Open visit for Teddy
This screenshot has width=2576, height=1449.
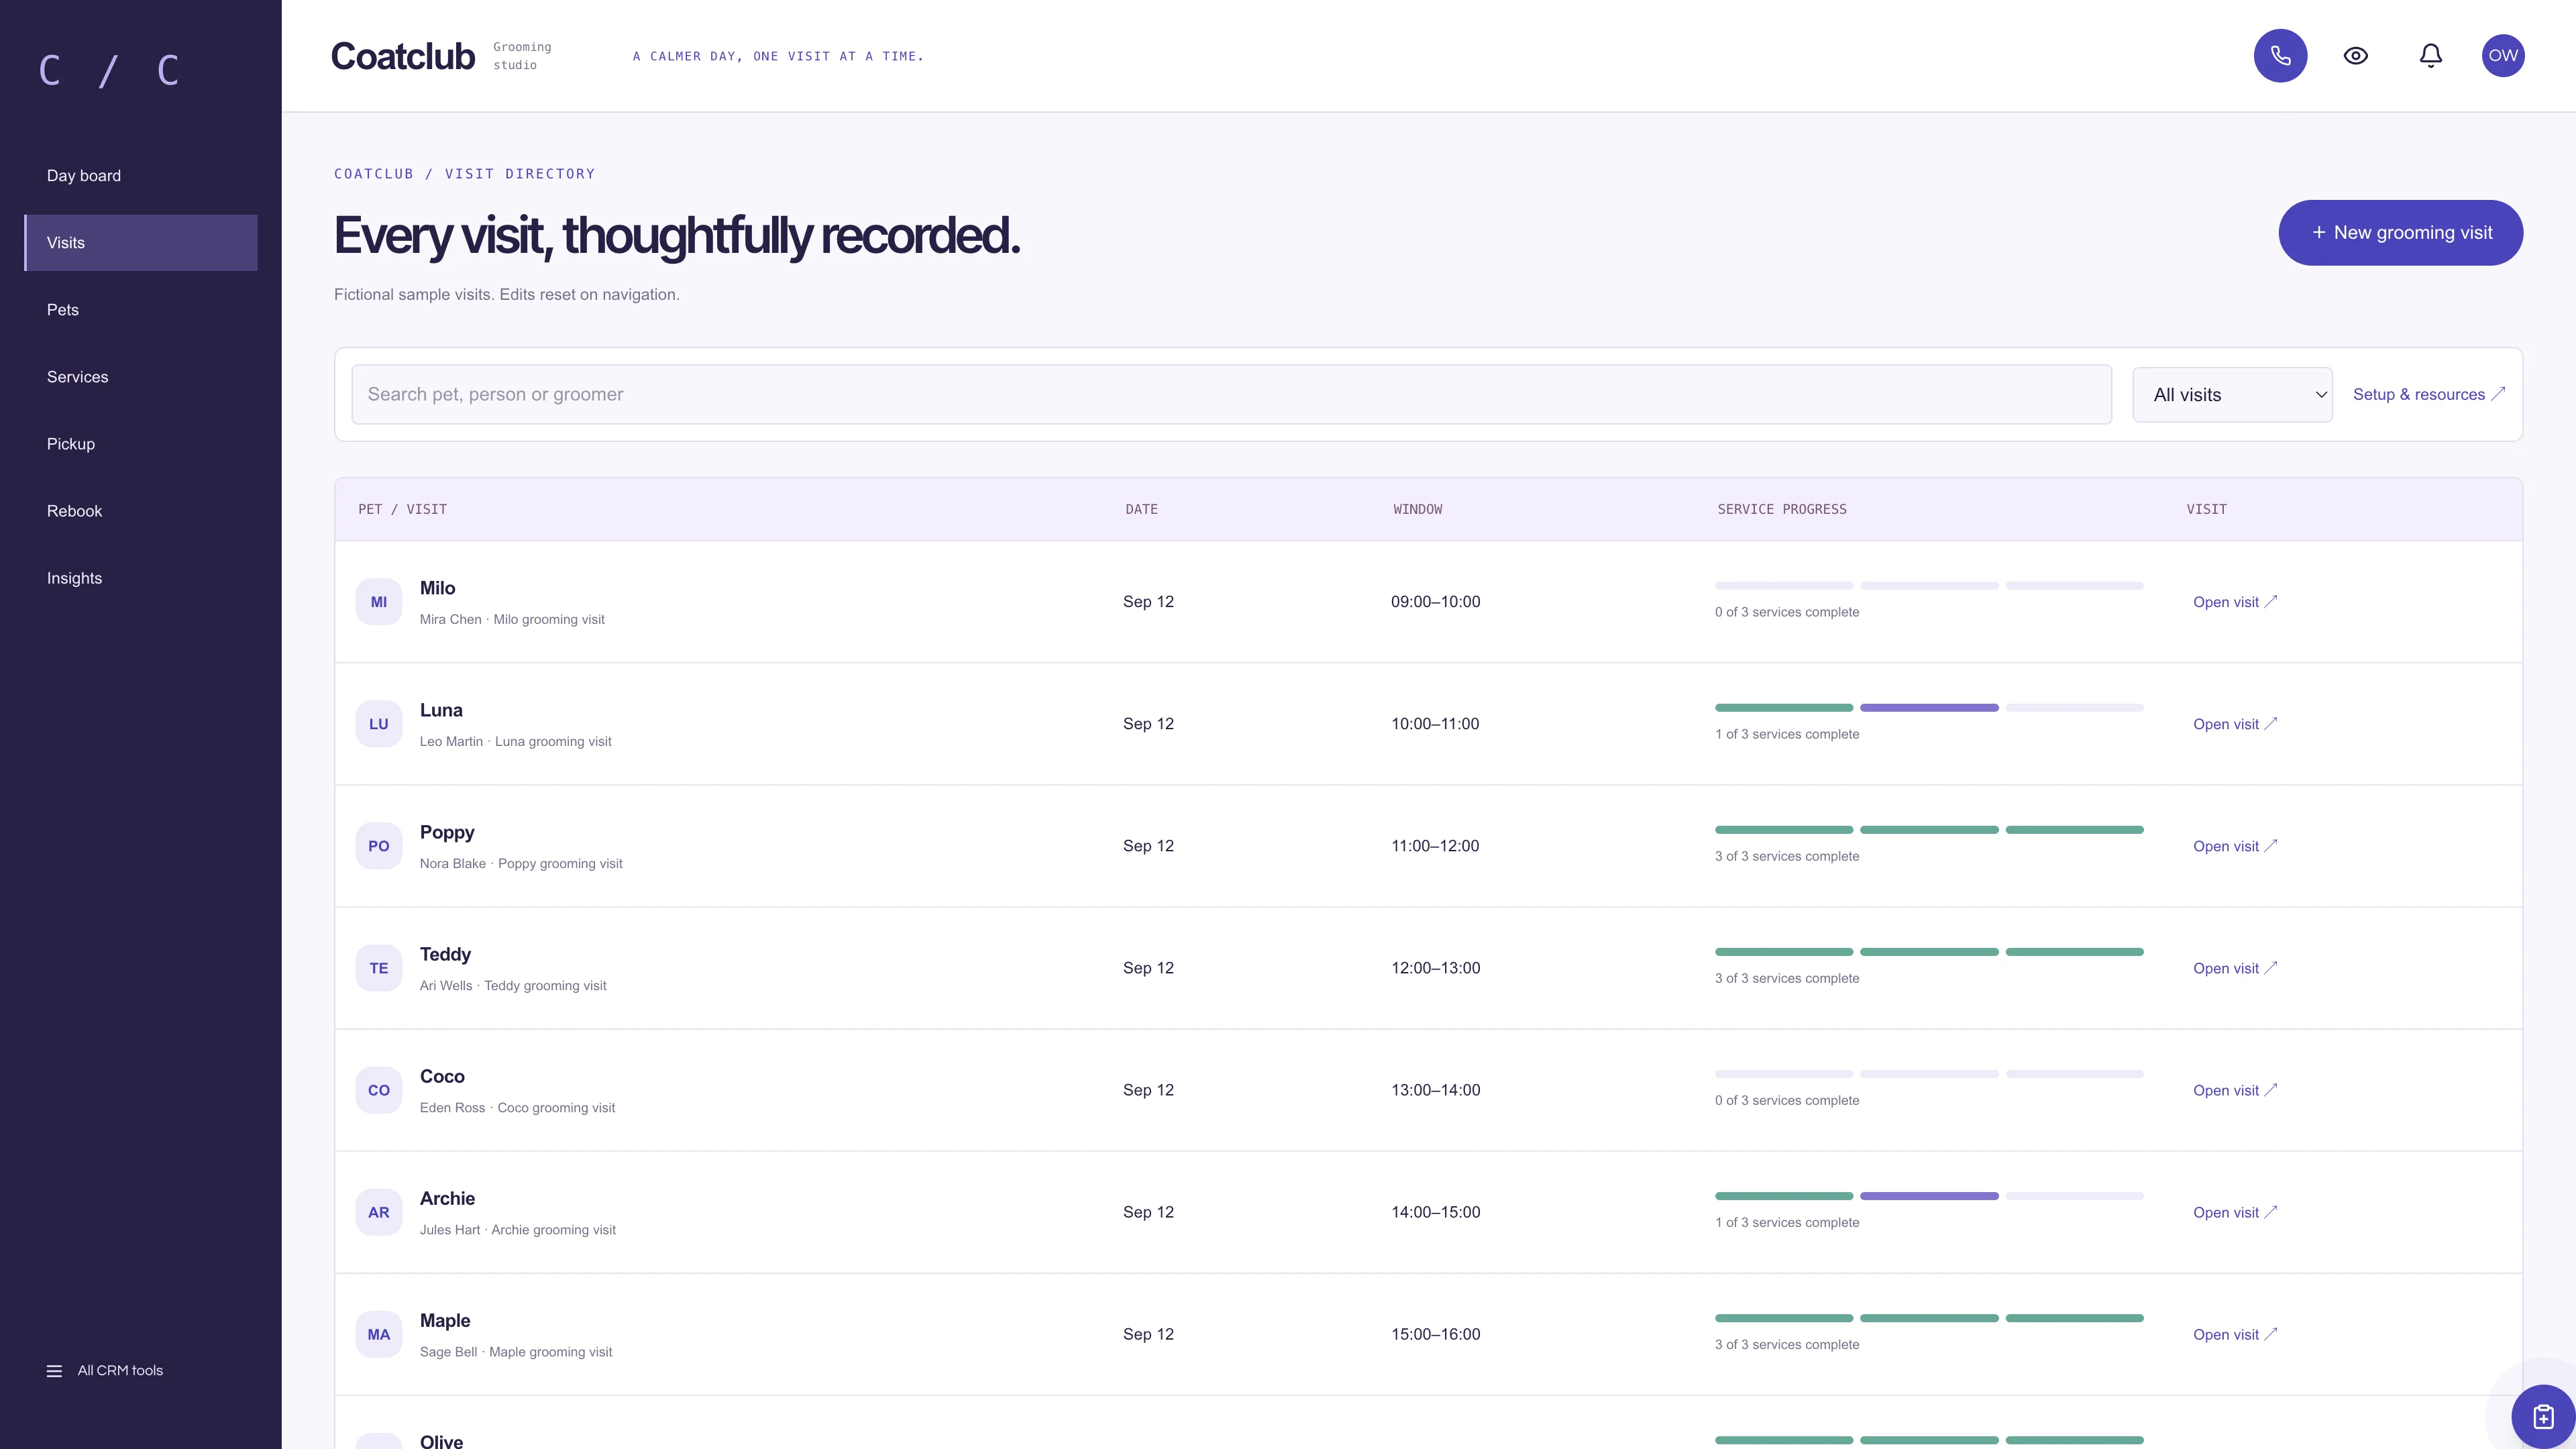tap(2234, 968)
